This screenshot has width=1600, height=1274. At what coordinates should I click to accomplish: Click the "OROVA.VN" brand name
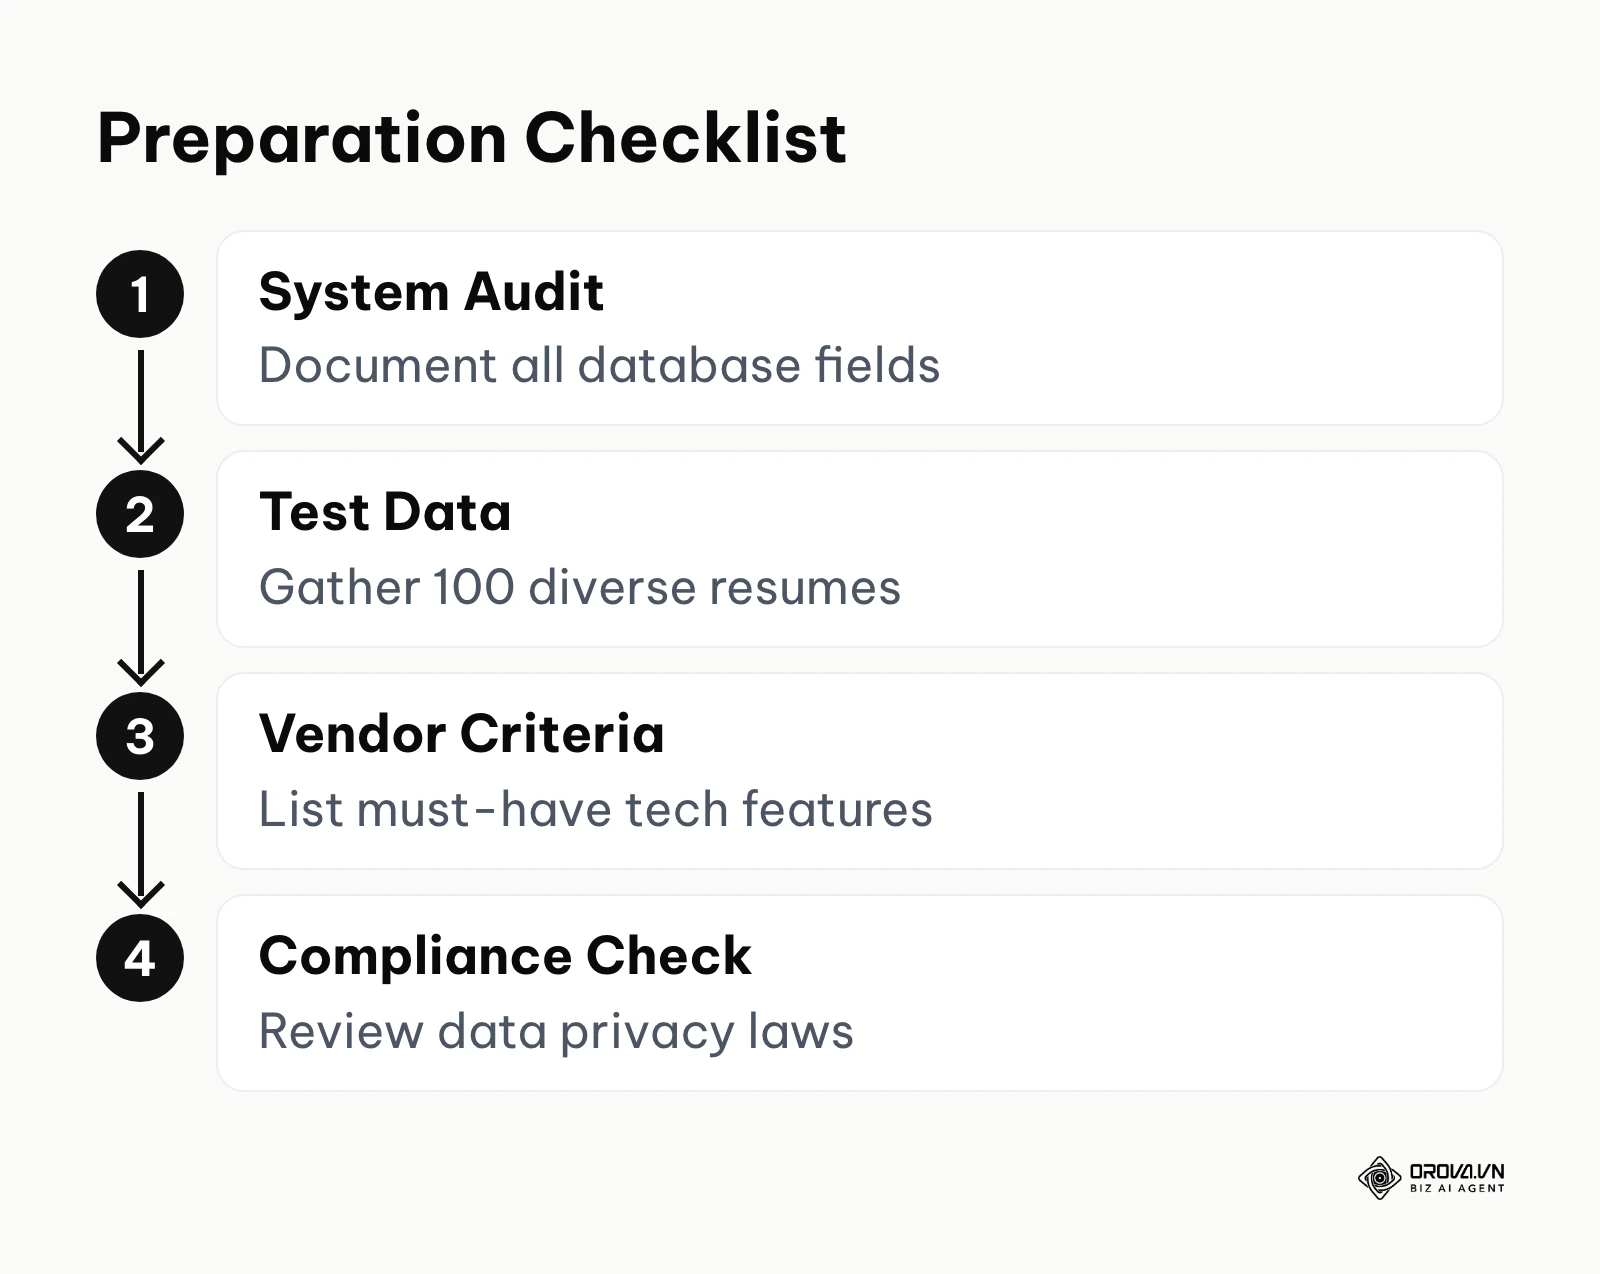tap(1457, 1171)
